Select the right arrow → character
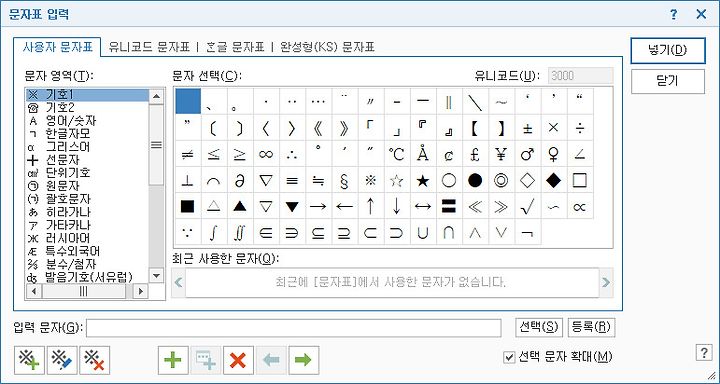Screen dimensions: 720x384 point(318,207)
